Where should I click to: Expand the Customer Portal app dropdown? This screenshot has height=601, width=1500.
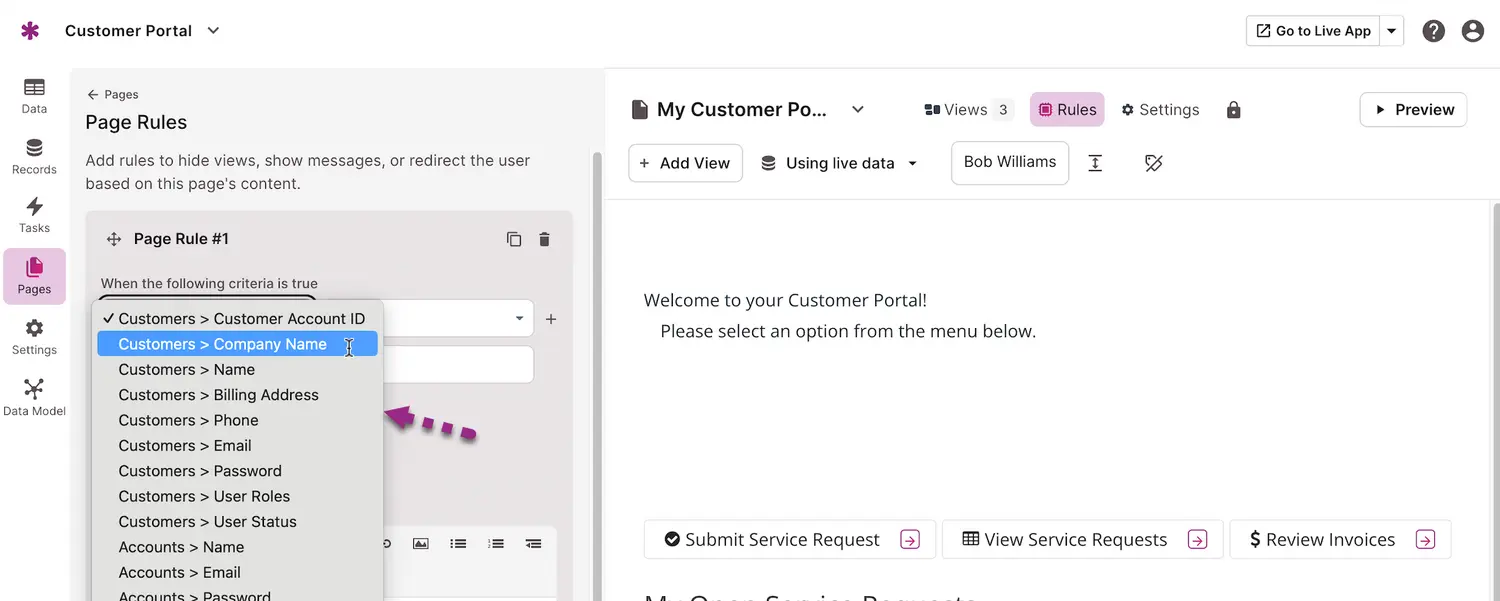click(213, 31)
